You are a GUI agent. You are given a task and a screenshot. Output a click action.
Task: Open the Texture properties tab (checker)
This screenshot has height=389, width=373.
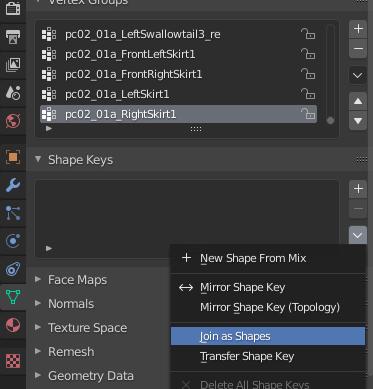[x=13, y=361]
